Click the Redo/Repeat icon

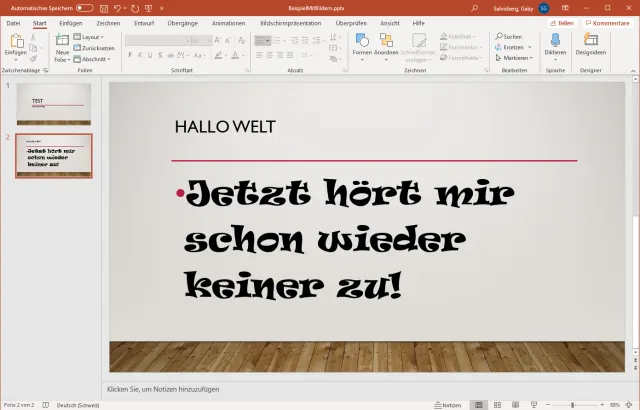click(135, 8)
